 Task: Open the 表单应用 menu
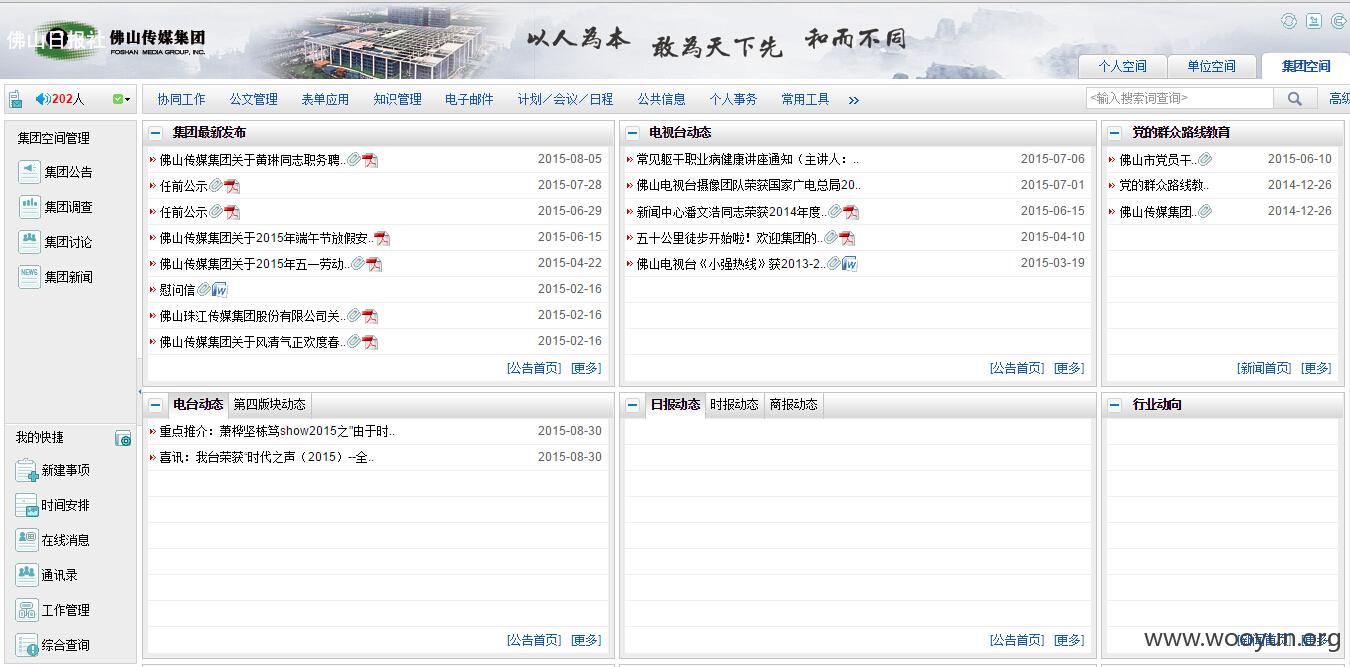coord(325,99)
